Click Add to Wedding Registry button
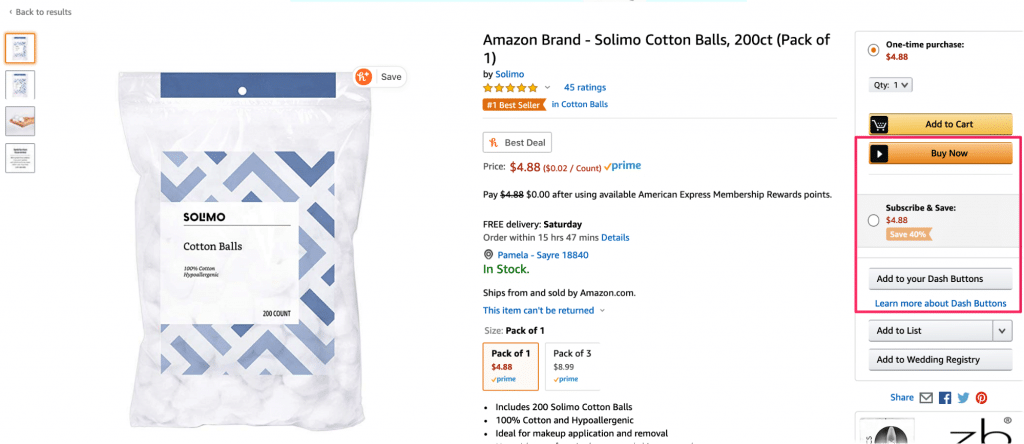Viewport: 1024px width, 444px height. pyautogui.click(x=928, y=360)
